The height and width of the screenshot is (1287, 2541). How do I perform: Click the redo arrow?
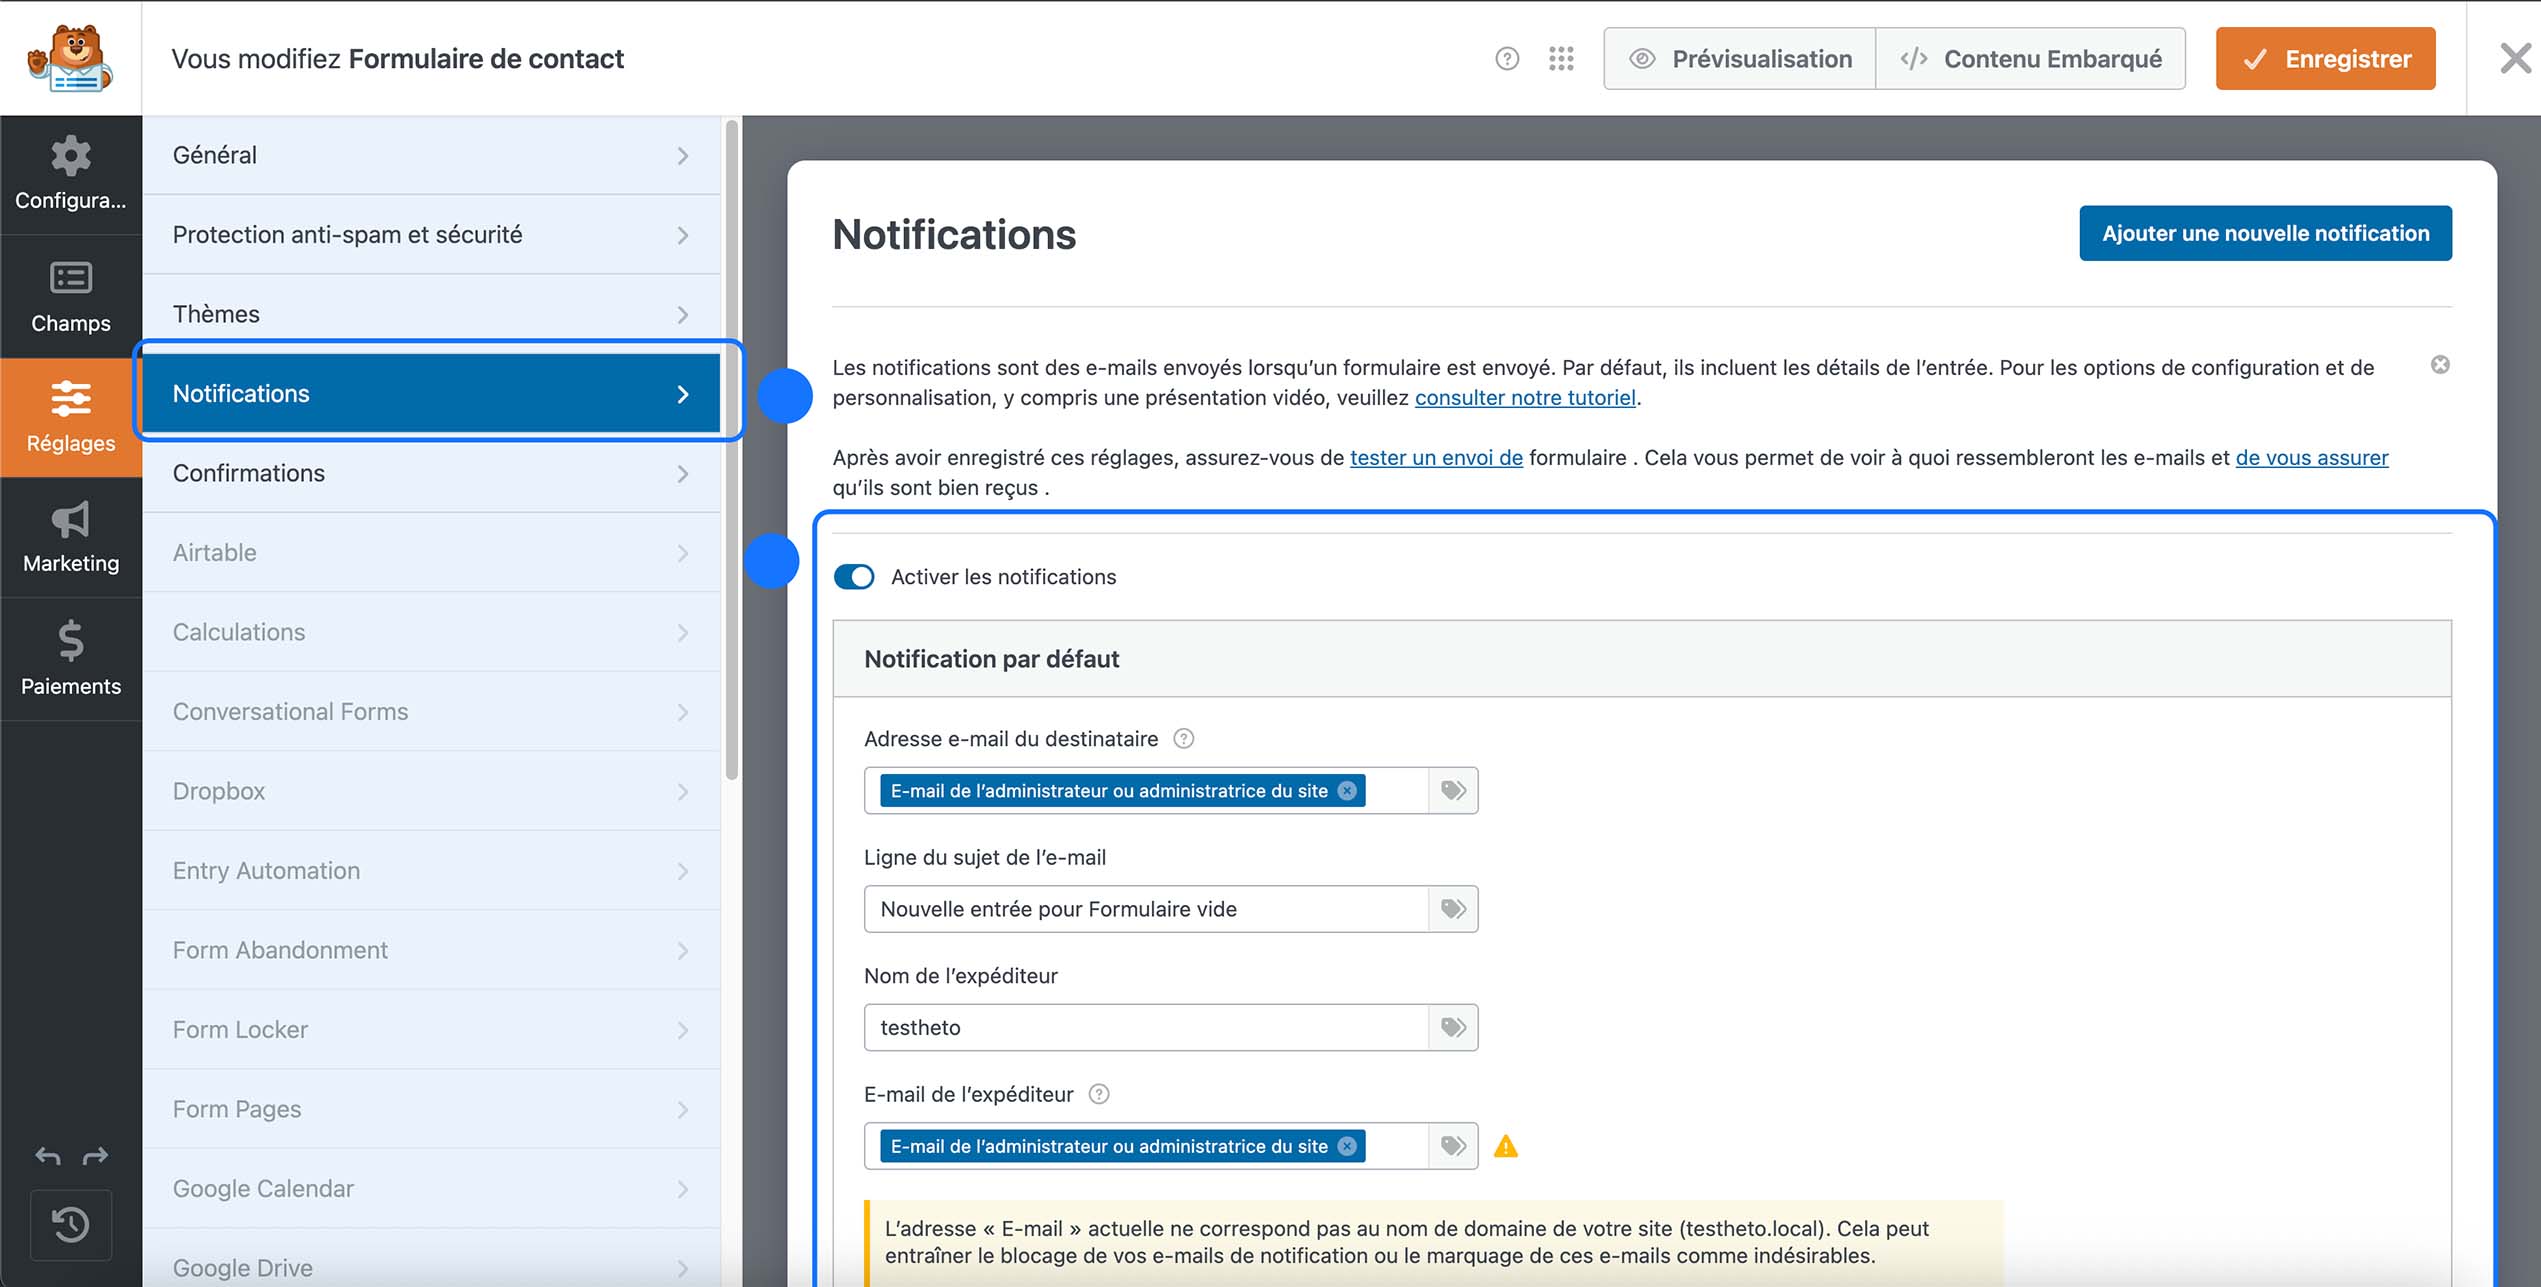pos(97,1156)
